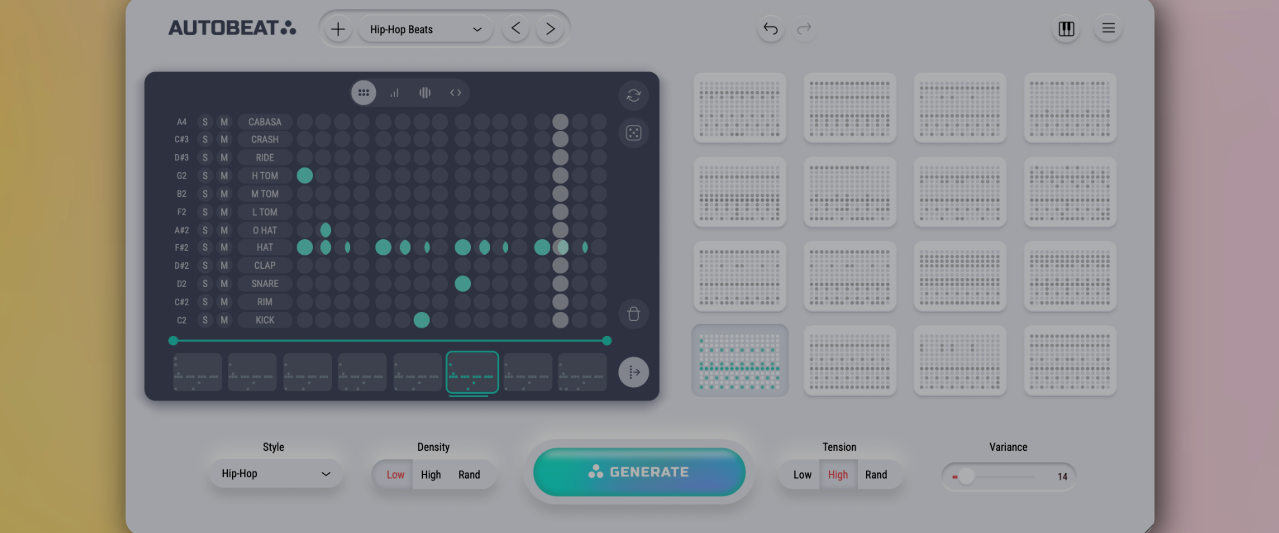
Task: Open the piano keyboard icon
Action: (x=1066, y=29)
